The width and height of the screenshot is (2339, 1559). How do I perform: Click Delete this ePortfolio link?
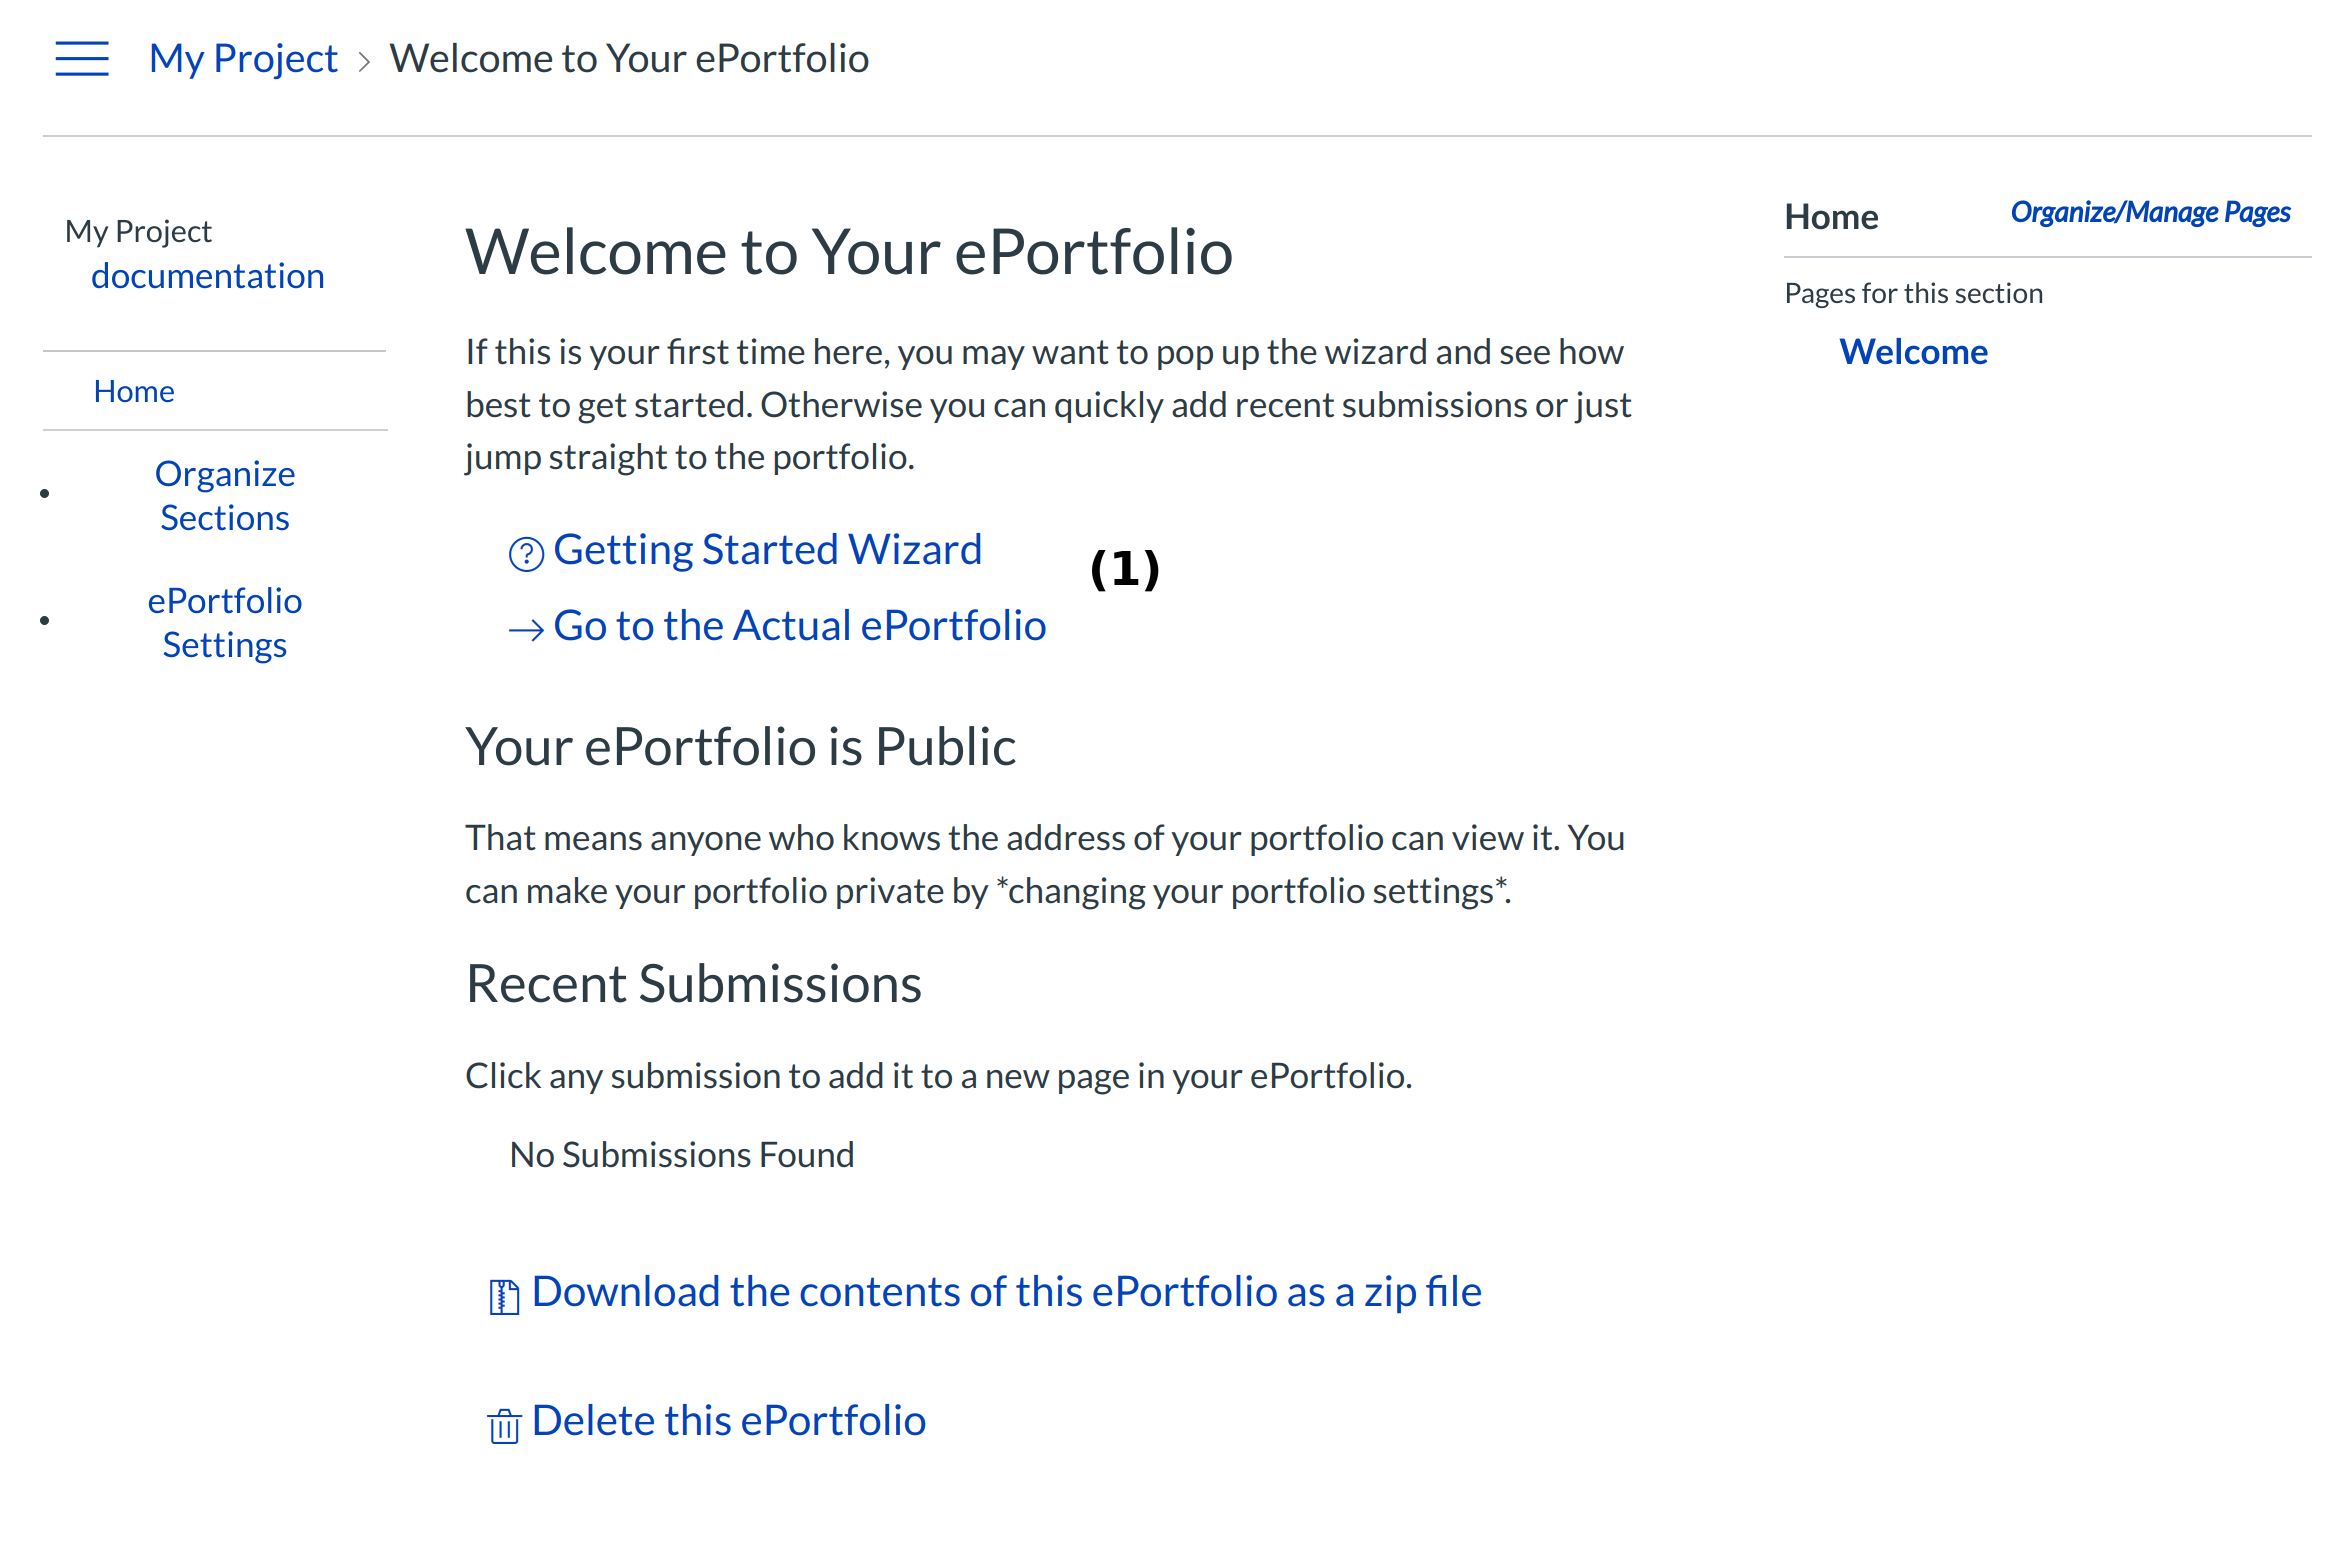[728, 1421]
